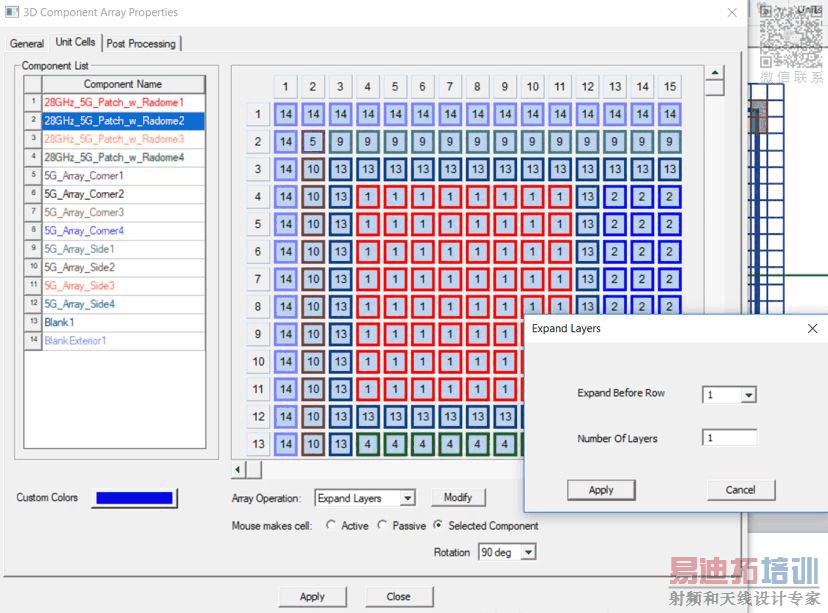
Task: Click the array grid scroll-up arrow
Action: pyautogui.click(x=714, y=72)
